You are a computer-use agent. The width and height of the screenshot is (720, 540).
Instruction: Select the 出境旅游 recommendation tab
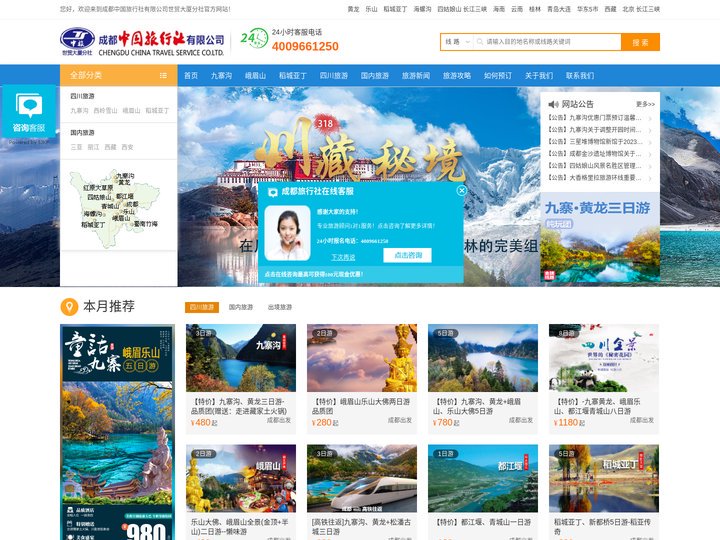[x=280, y=307]
